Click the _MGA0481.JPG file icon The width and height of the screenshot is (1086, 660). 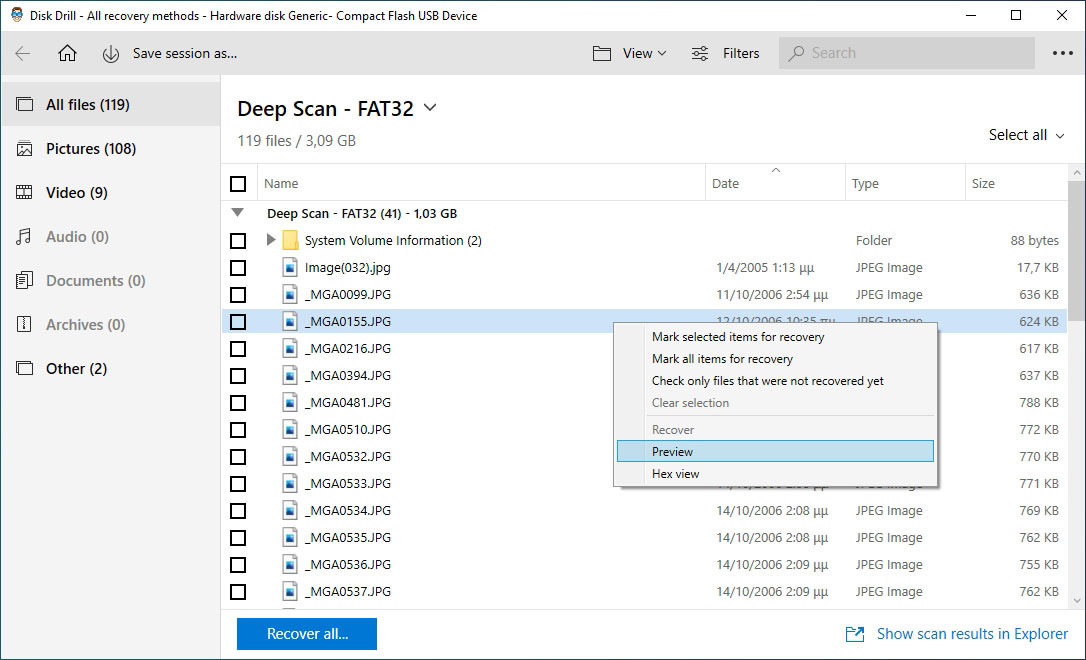[x=290, y=402]
